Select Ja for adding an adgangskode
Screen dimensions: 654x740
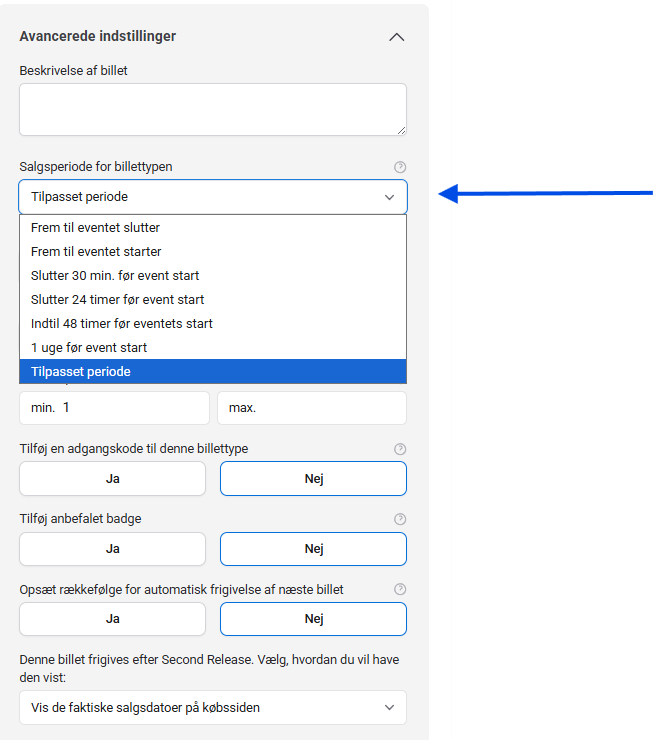click(x=112, y=479)
